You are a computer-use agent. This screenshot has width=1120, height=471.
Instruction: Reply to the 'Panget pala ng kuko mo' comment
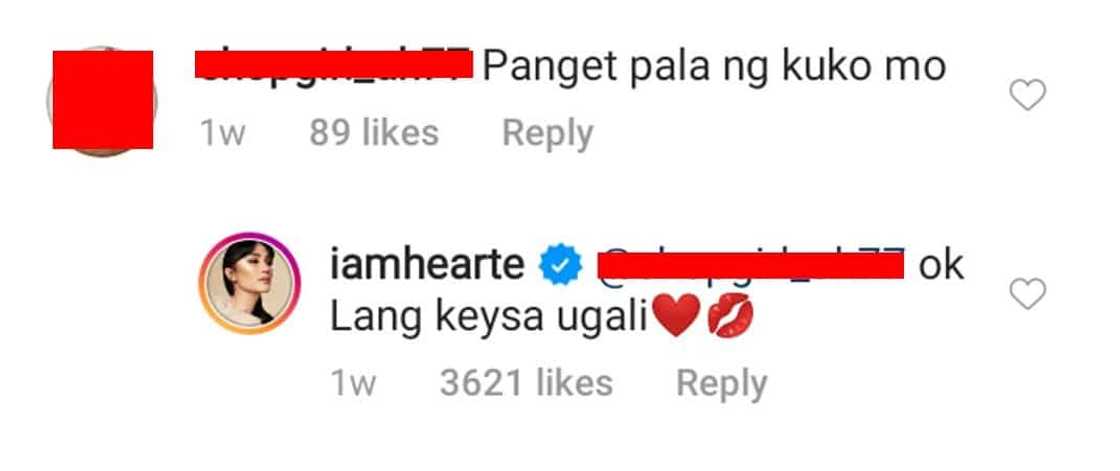coord(547,134)
